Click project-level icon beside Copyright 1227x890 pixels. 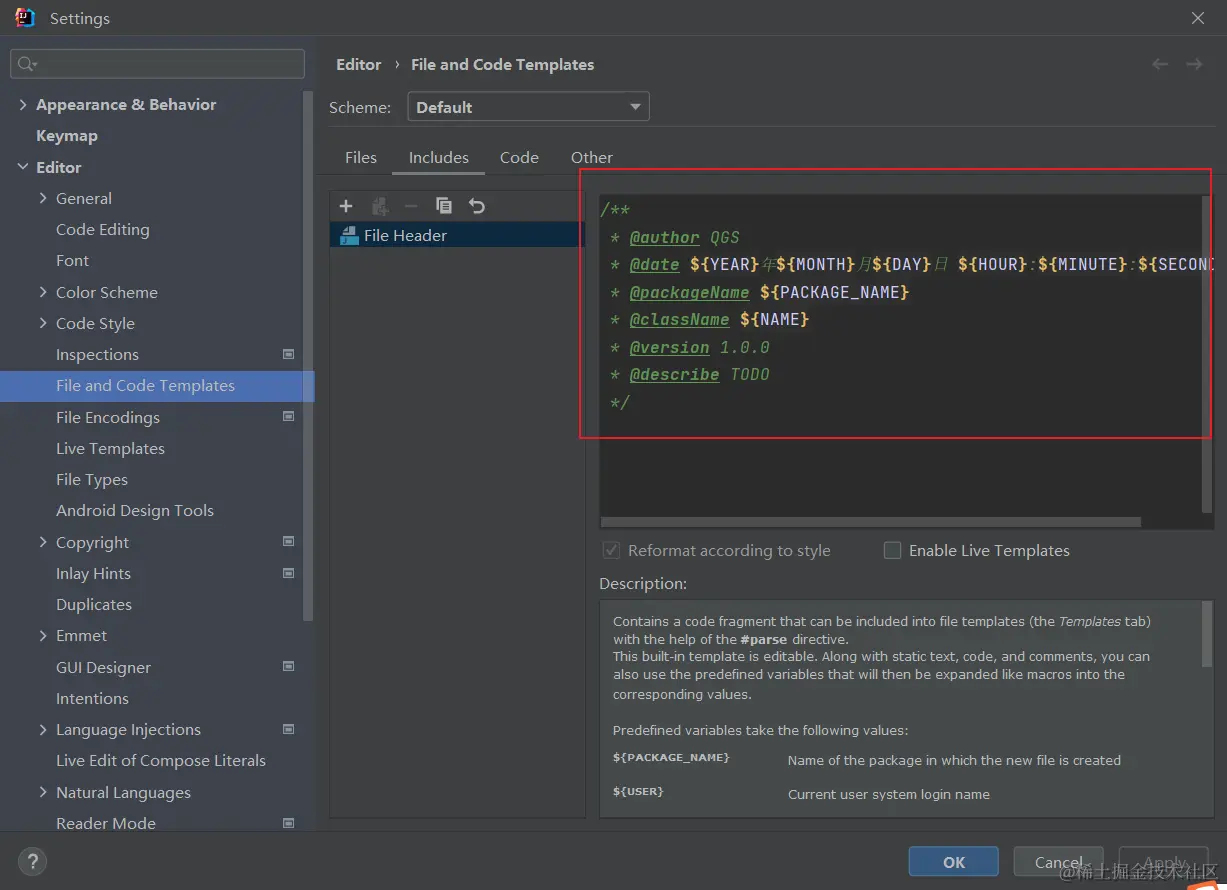(x=289, y=542)
